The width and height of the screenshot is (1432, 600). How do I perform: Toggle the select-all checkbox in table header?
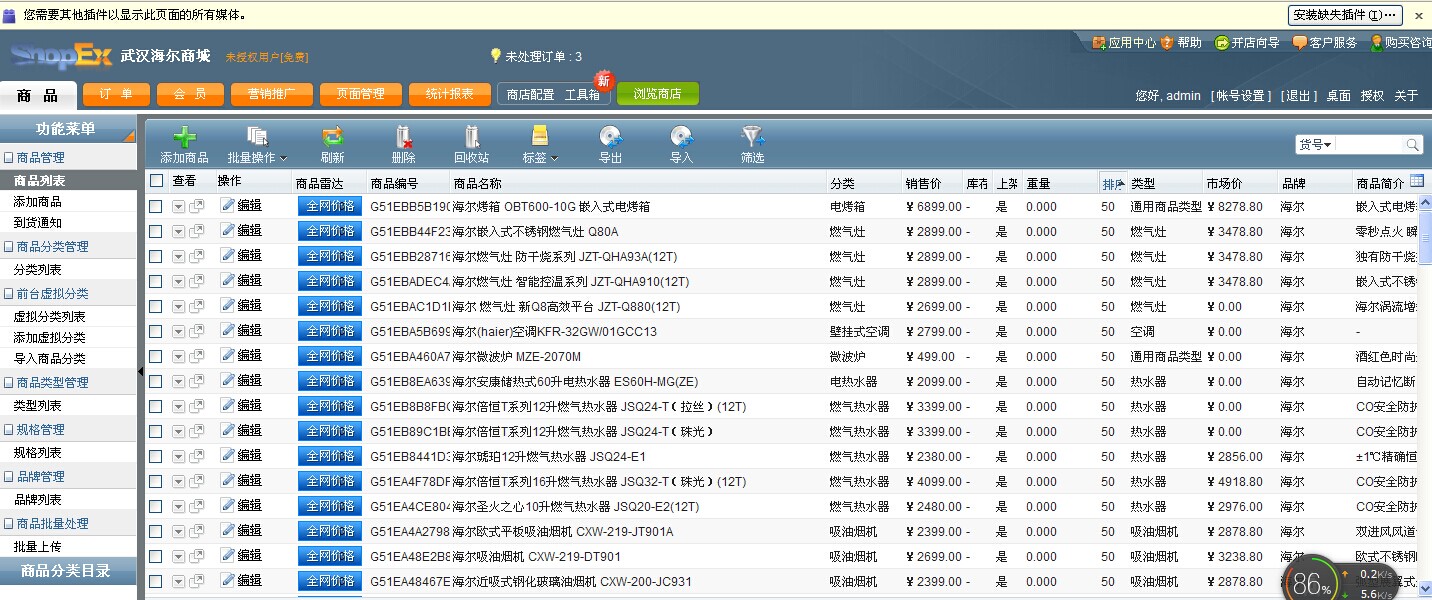[156, 181]
